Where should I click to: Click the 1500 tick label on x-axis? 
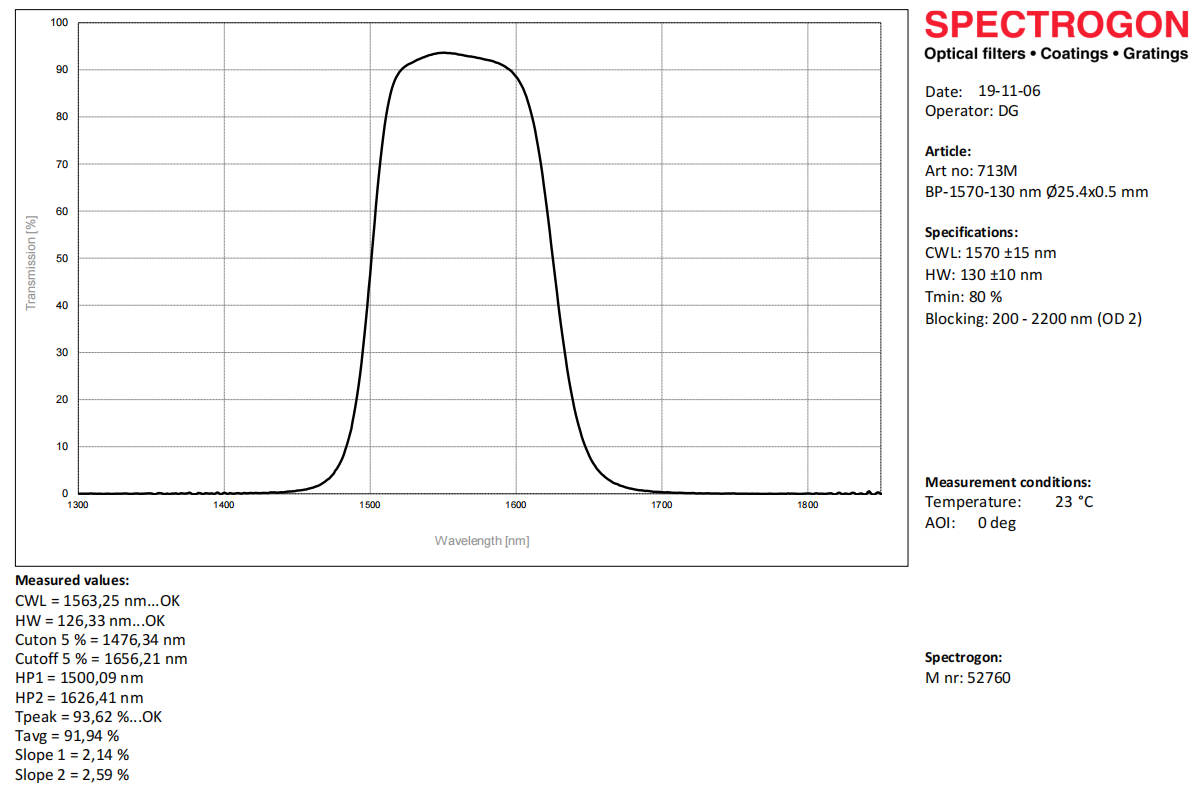click(x=370, y=505)
